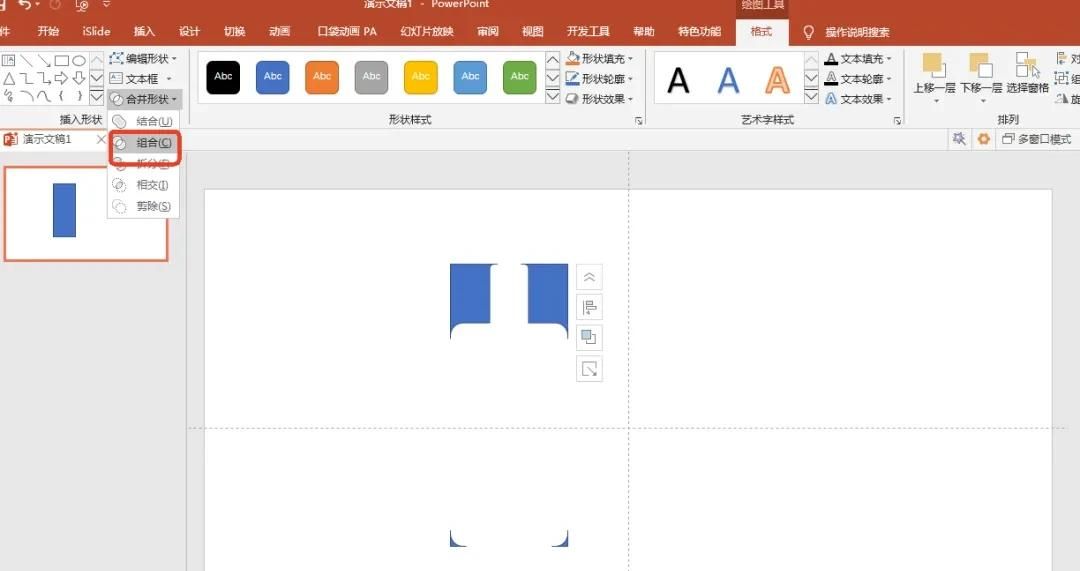Click the double-chevron floating icon beside the shape
1080x571 pixels.
pyautogui.click(x=589, y=278)
